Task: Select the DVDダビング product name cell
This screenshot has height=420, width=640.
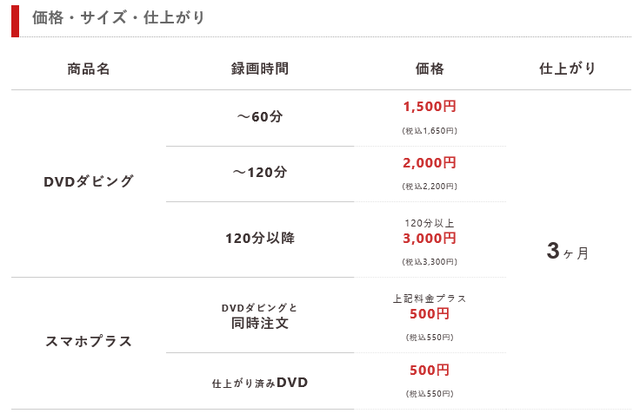Action: pos(88,182)
